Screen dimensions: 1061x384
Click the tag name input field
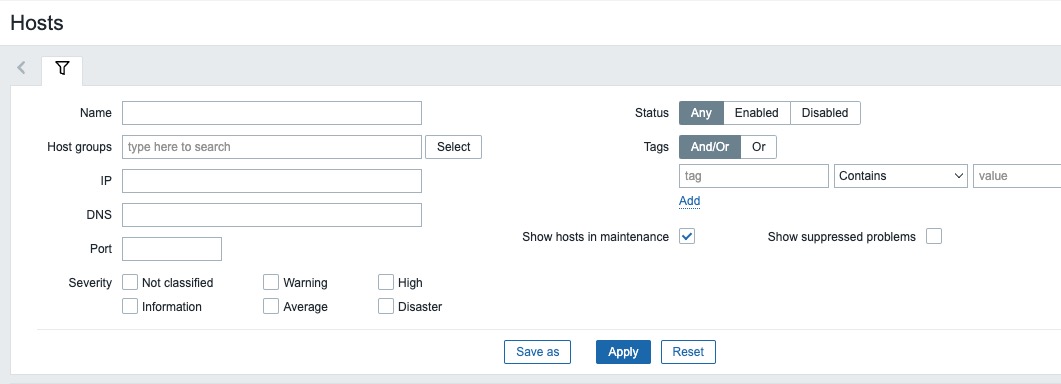754,176
